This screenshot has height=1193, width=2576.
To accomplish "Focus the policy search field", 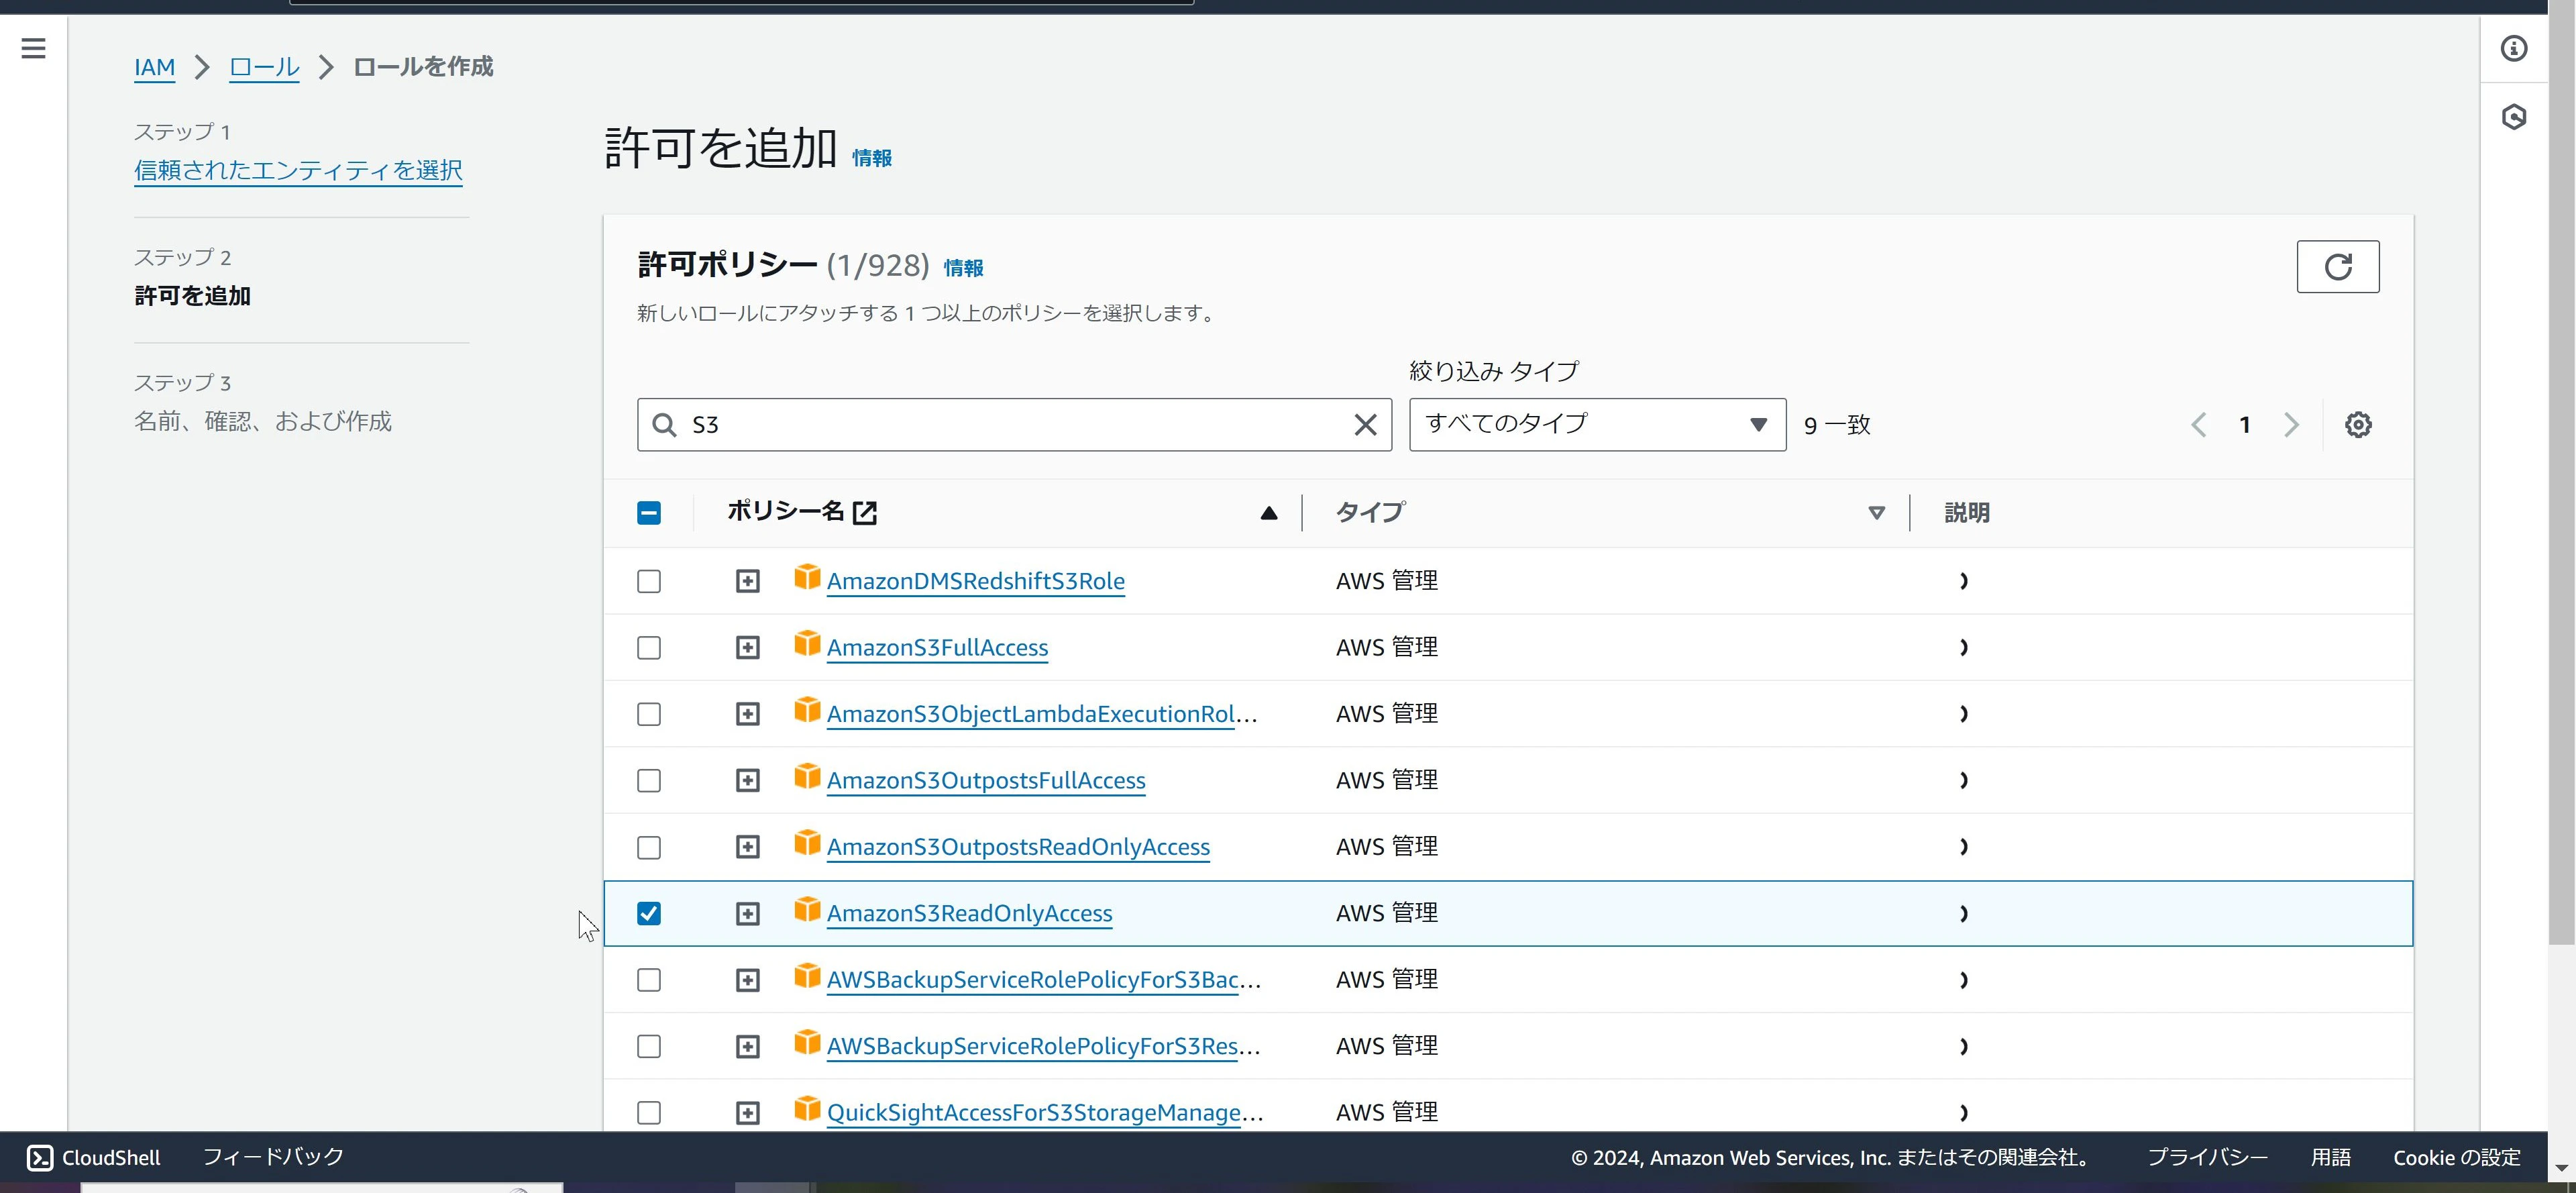I will pos(1014,425).
